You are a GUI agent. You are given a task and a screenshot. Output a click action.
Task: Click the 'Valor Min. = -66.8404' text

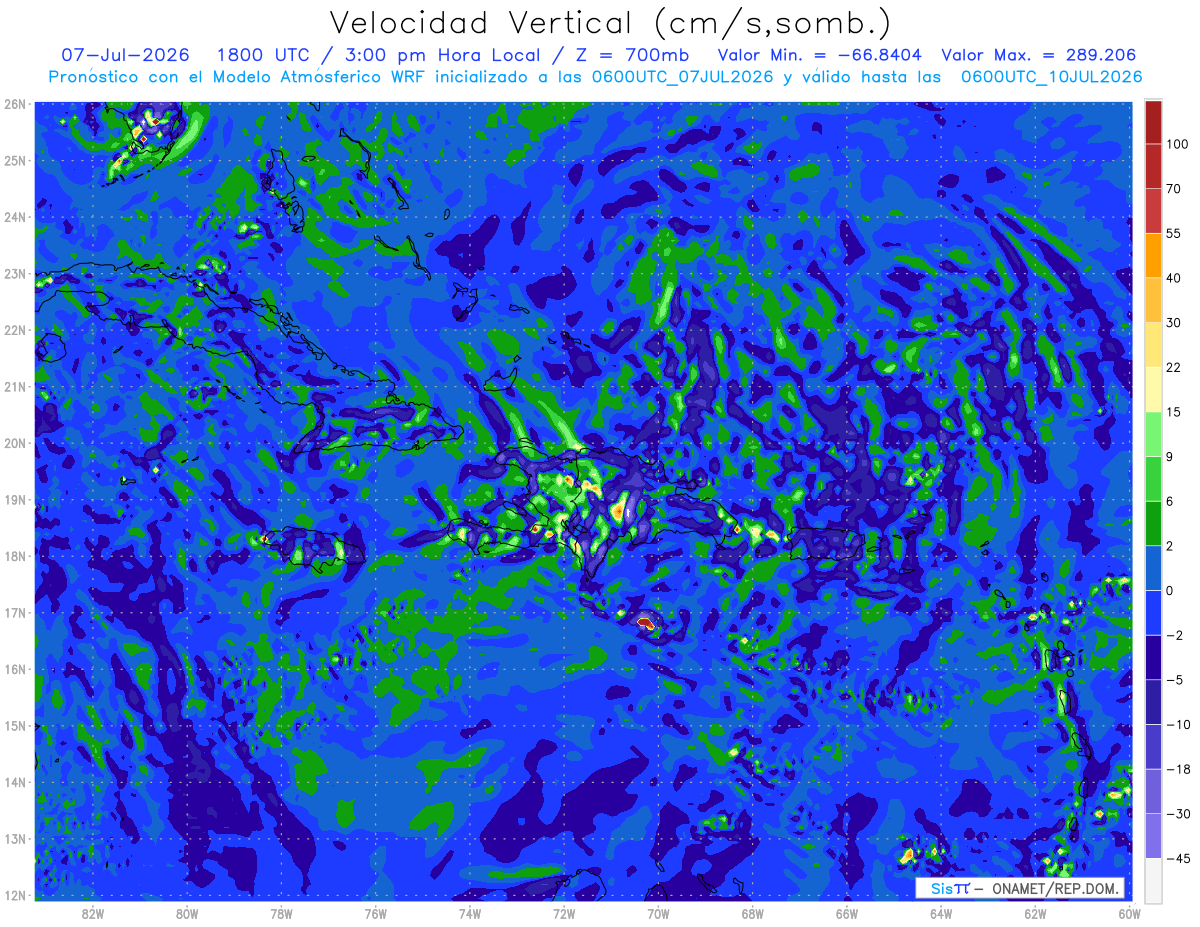tap(820, 55)
